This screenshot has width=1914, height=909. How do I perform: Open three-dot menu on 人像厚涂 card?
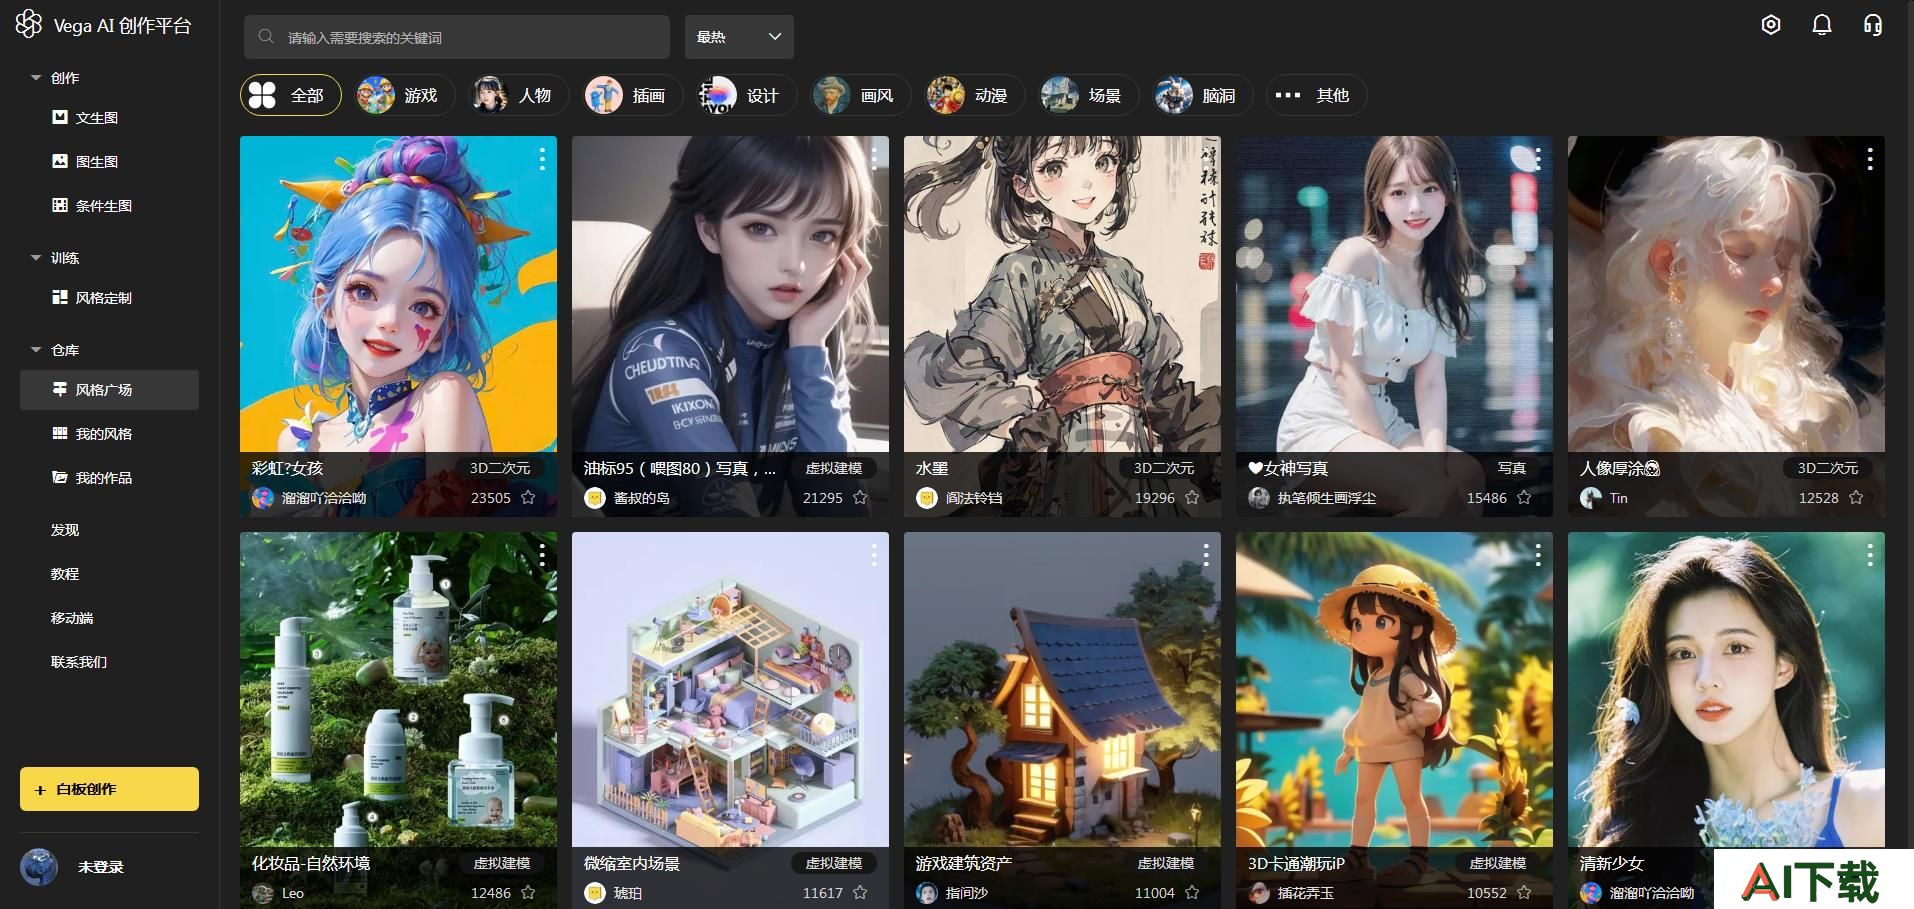click(x=1870, y=159)
